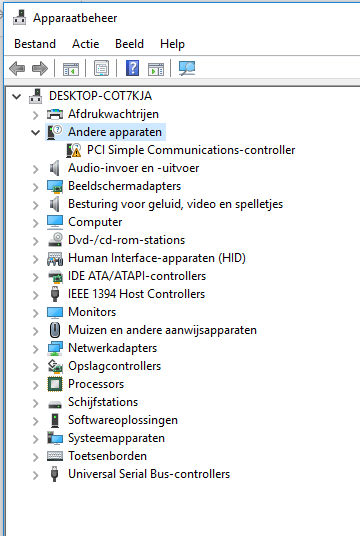
Task: Open the Properties toolbar icon
Action: coord(102,68)
